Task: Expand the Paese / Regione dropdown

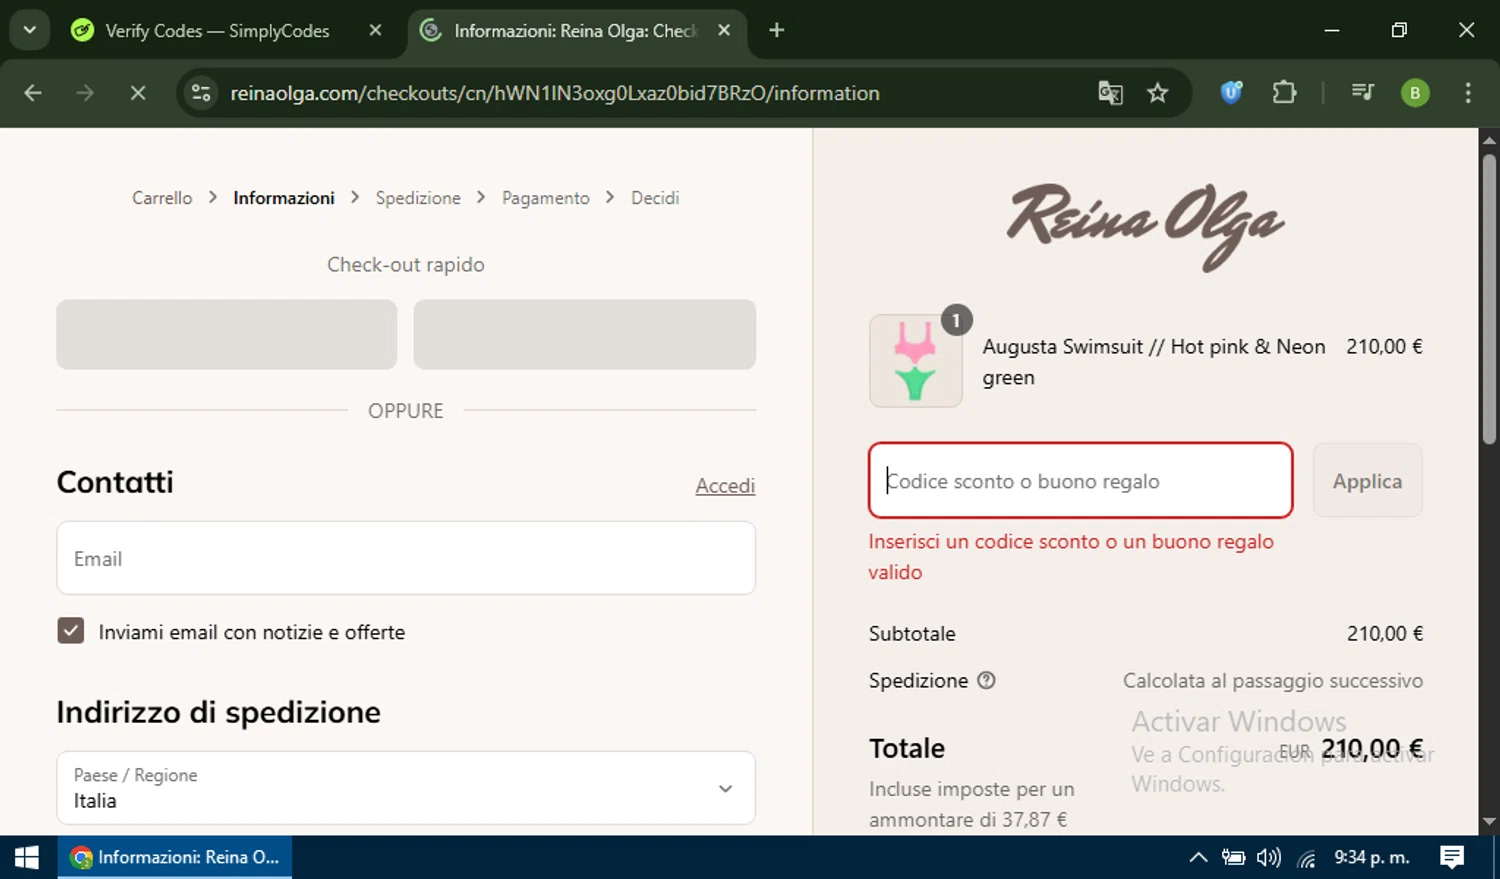Action: coord(406,788)
